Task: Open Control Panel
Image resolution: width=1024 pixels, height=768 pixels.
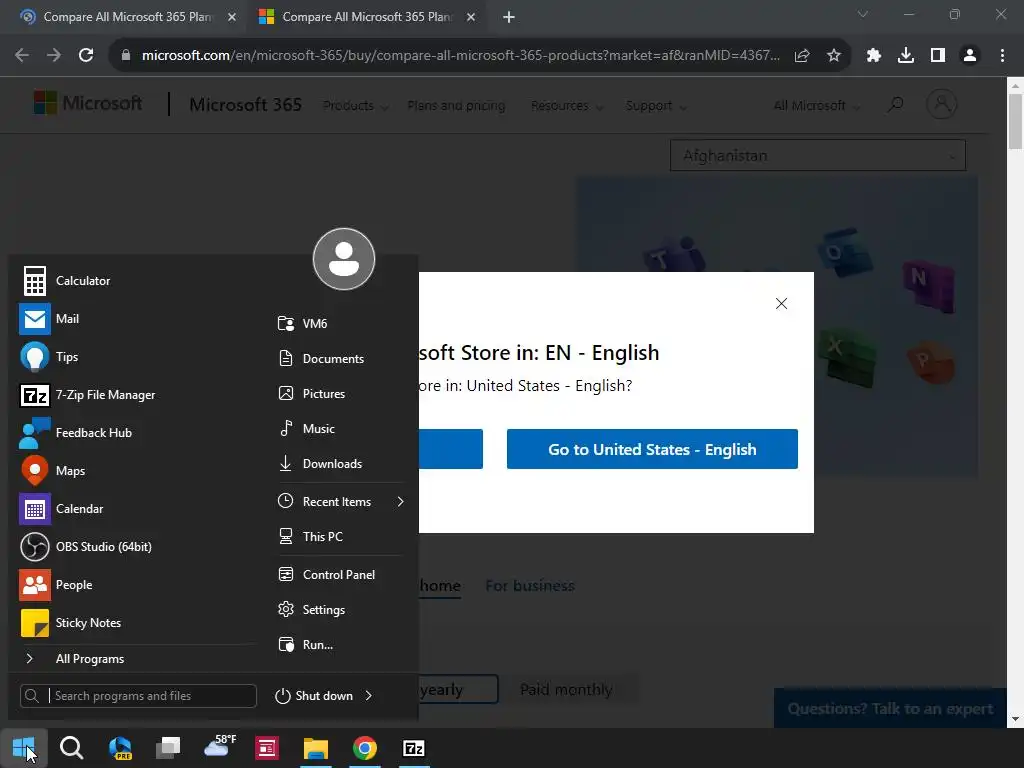Action: click(x=327, y=575)
